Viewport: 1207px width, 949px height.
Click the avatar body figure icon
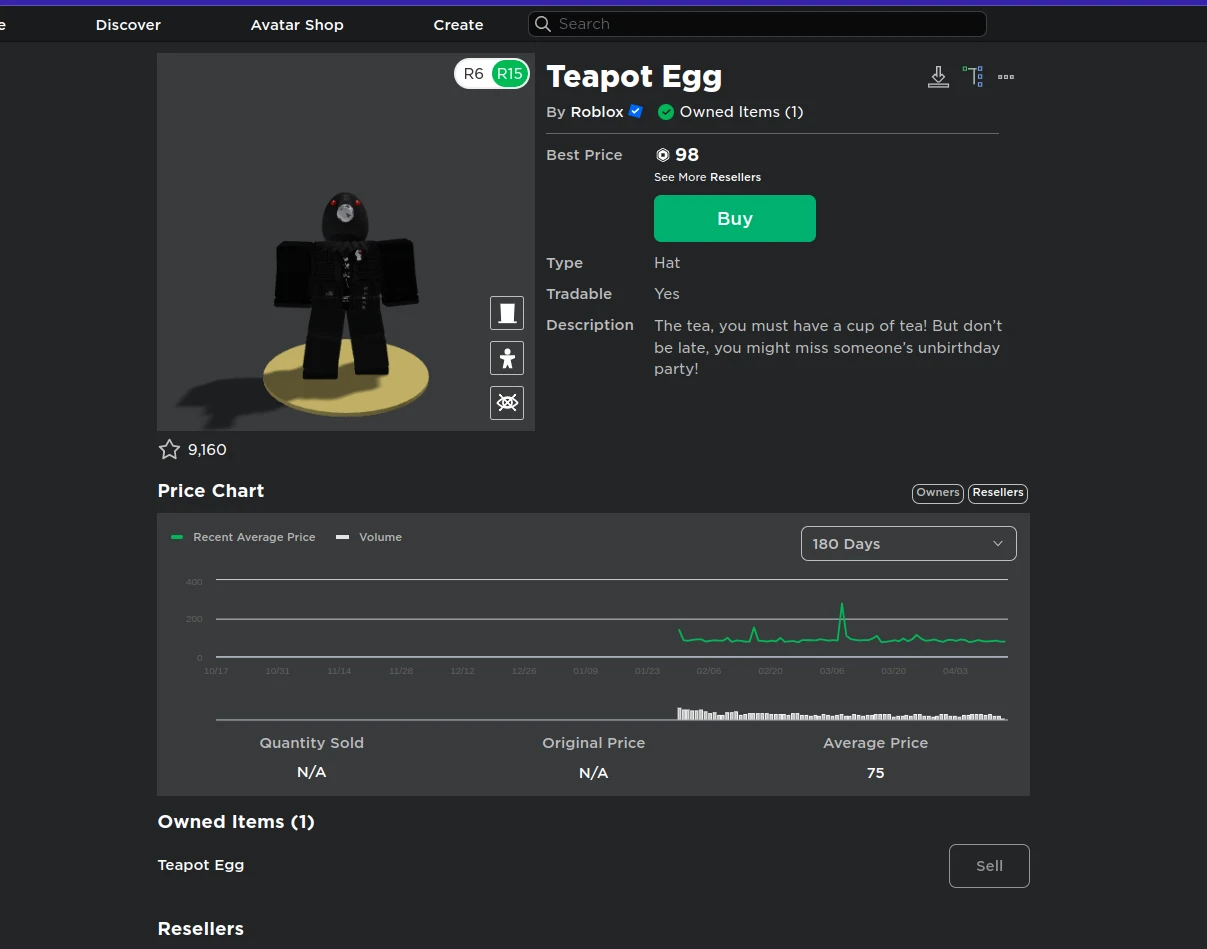(x=507, y=358)
